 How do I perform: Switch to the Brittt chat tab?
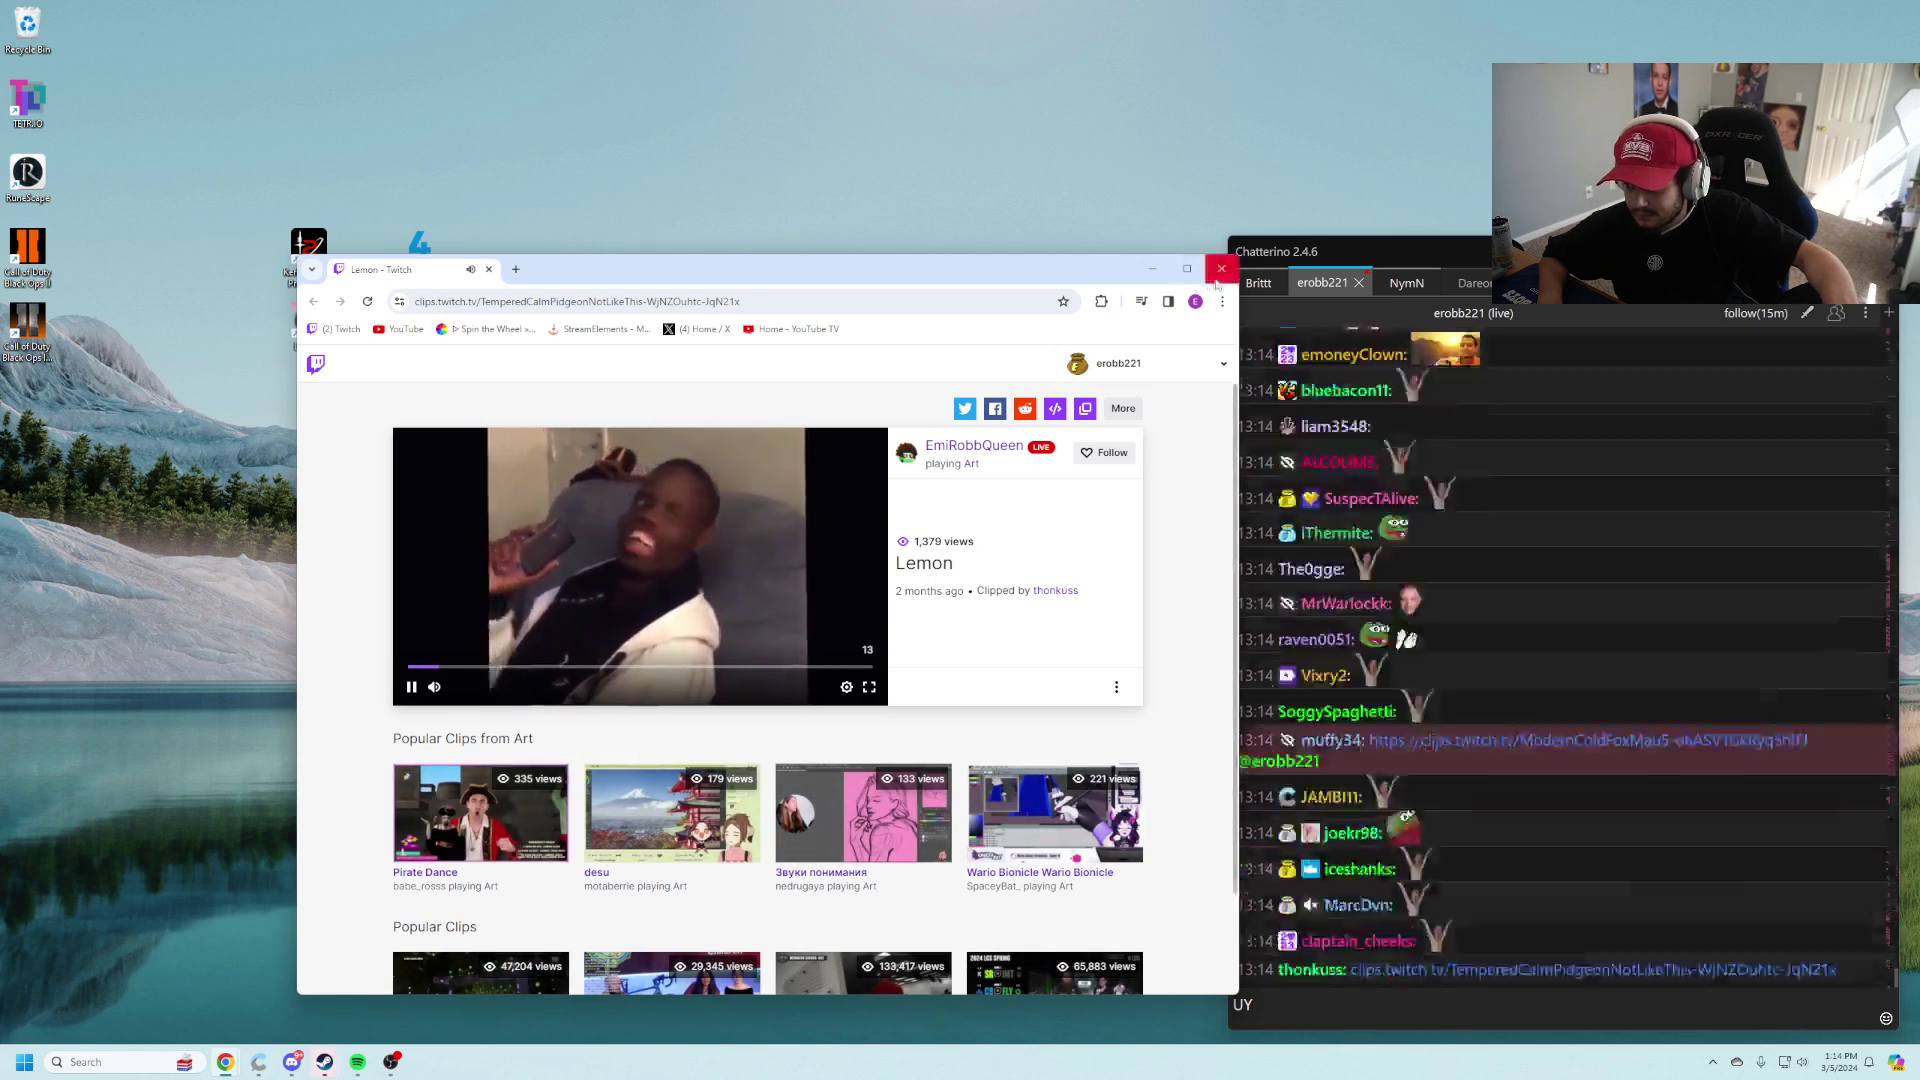(1259, 283)
